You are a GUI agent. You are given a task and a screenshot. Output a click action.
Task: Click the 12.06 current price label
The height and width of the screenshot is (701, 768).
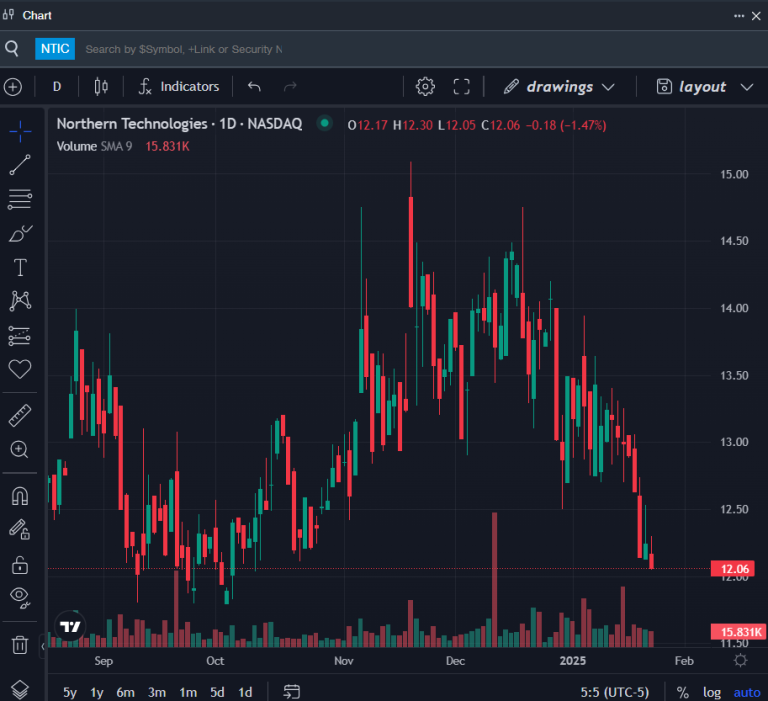733,569
